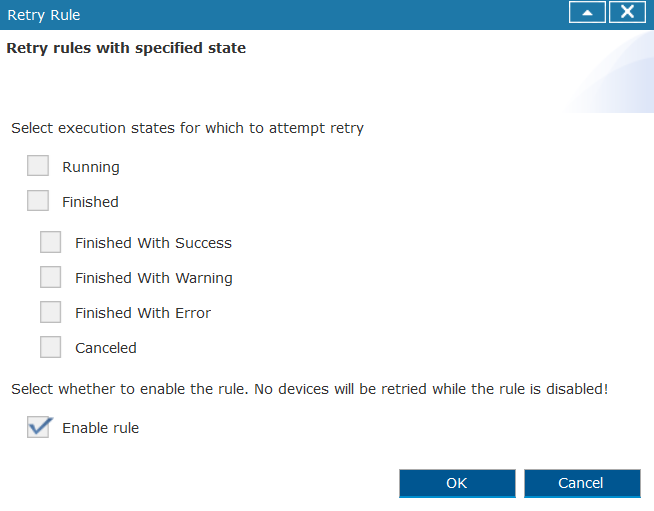
Task: Click the 'Finished With Success' label text
Action: pyautogui.click(x=153, y=243)
